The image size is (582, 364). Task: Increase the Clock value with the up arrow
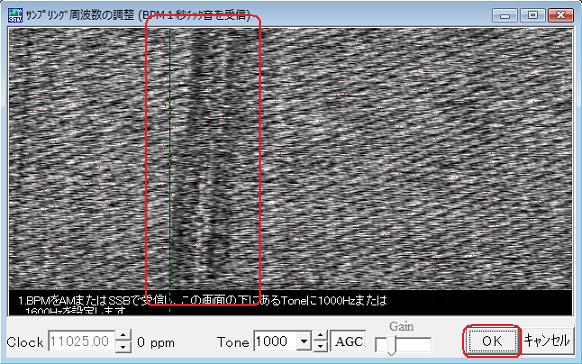tap(123, 335)
